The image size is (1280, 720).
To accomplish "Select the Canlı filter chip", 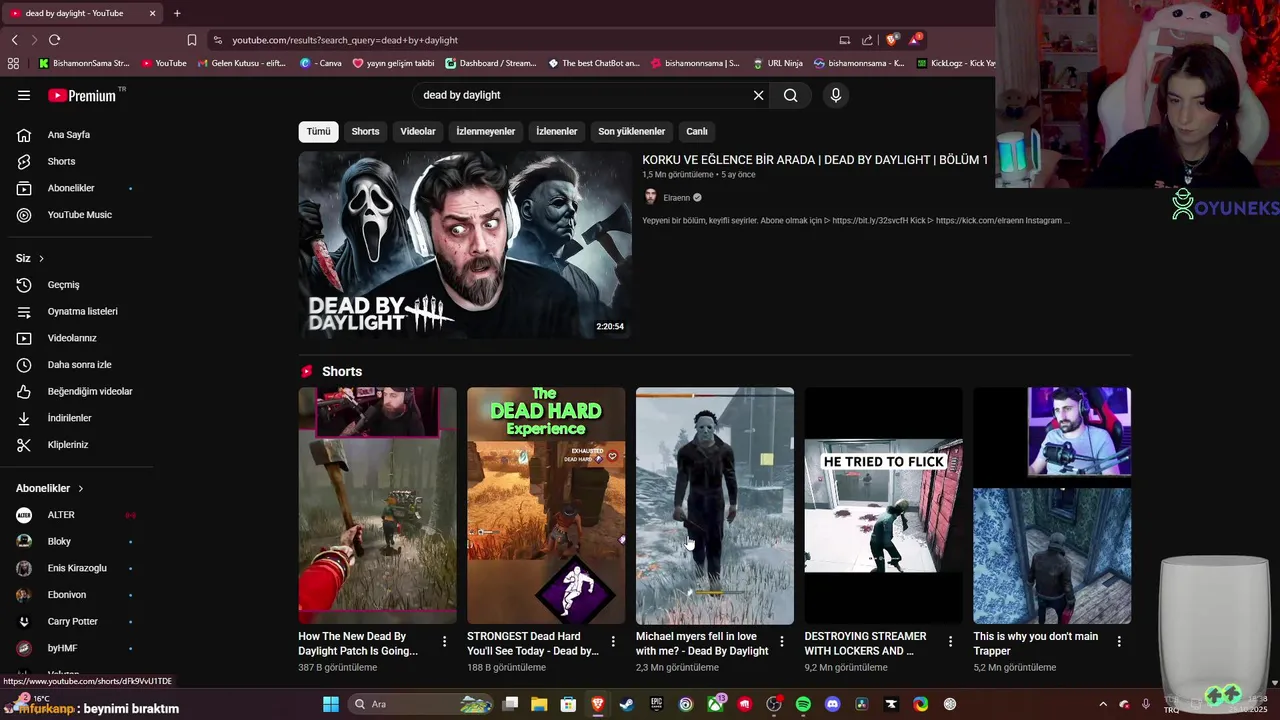I will 697,131.
